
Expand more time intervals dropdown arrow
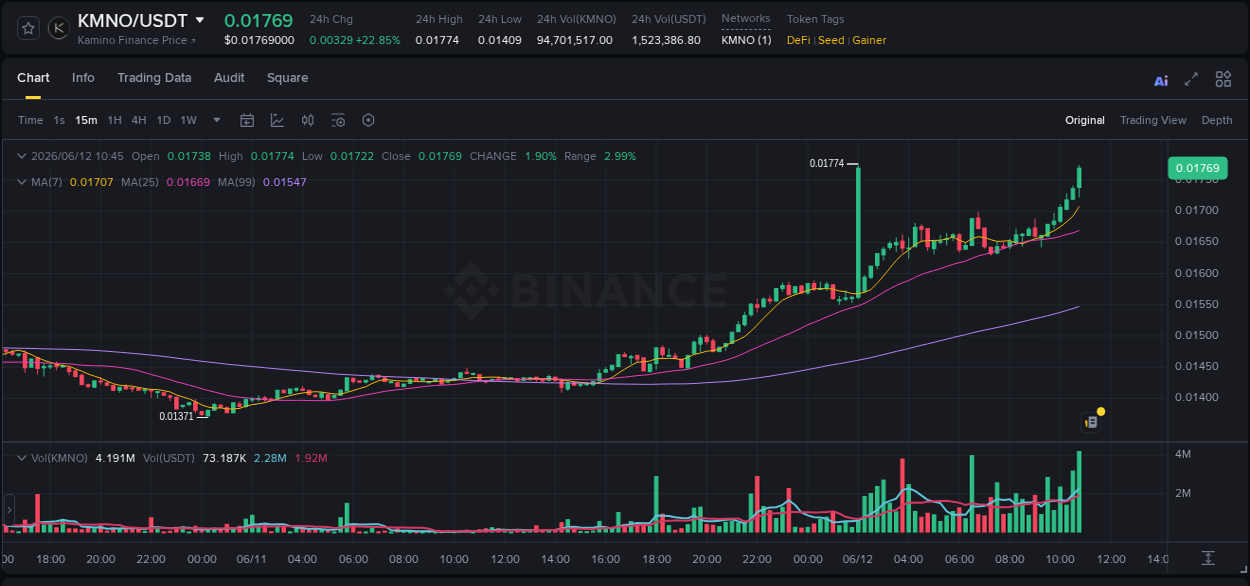pyautogui.click(x=217, y=120)
